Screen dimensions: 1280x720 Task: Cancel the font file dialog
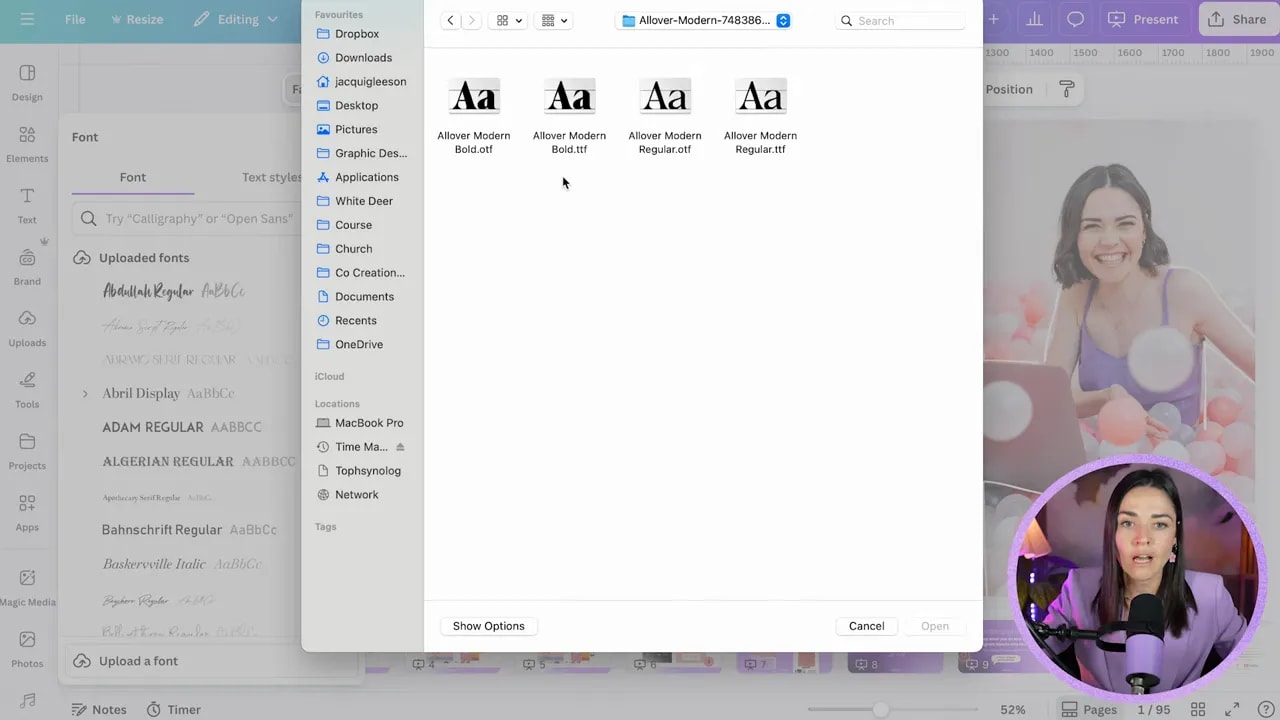point(866,625)
